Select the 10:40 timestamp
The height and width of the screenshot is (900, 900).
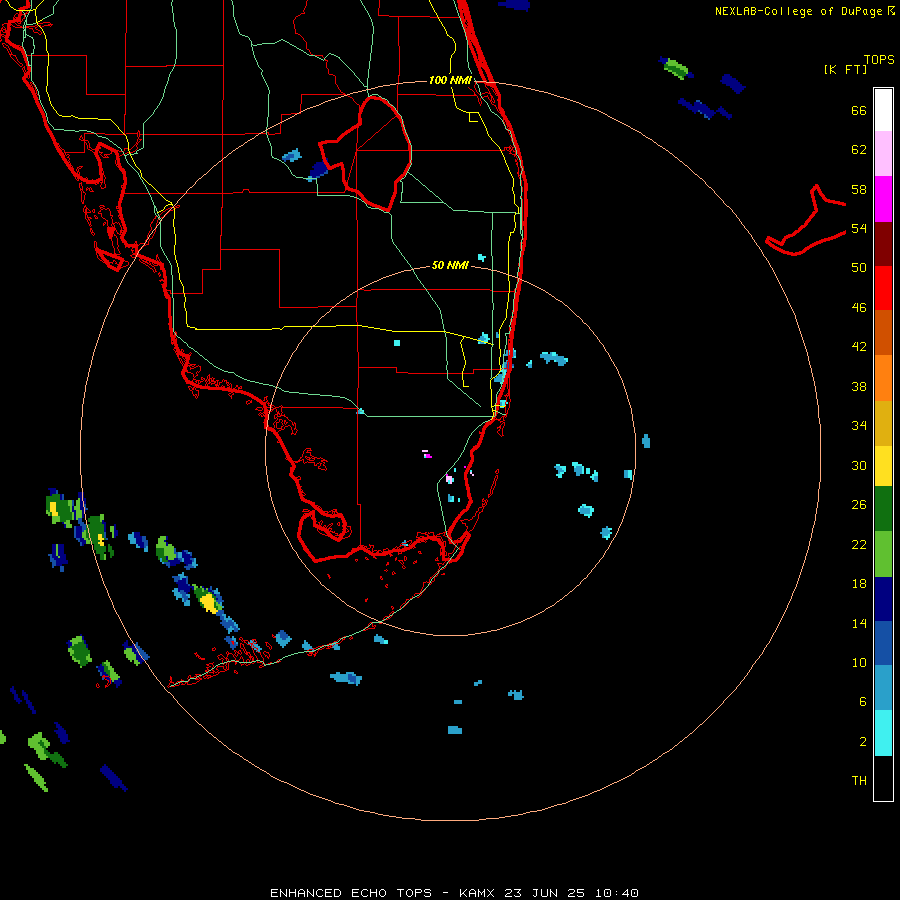[616, 893]
